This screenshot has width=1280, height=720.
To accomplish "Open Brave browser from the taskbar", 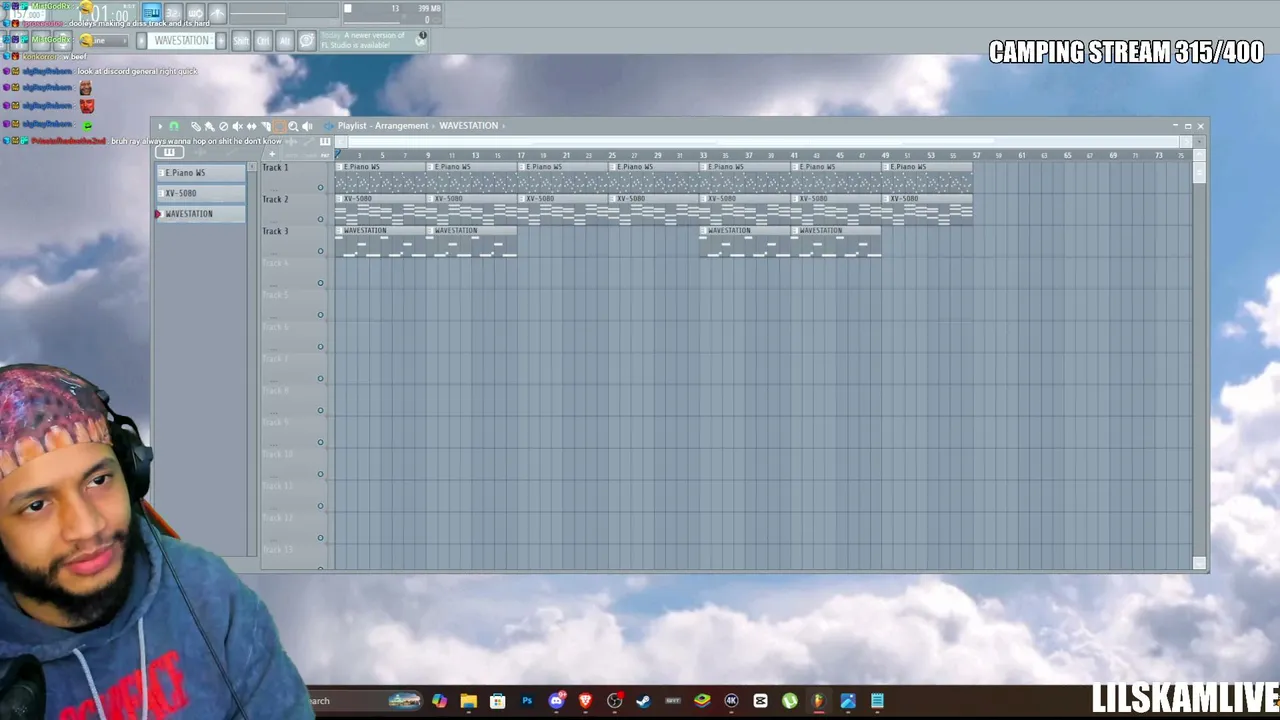I will [x=585, y=701].
